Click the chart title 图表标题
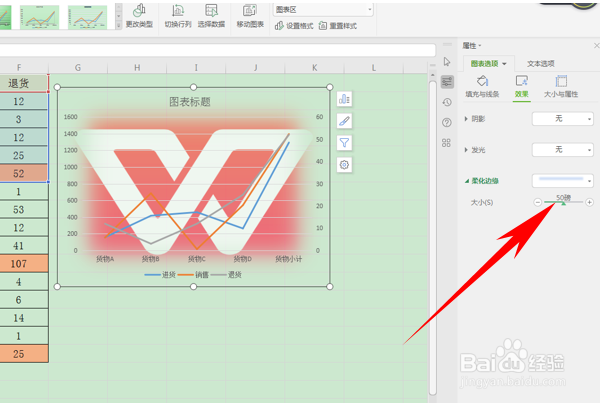600x403 pixels. [x=190, y=102]
